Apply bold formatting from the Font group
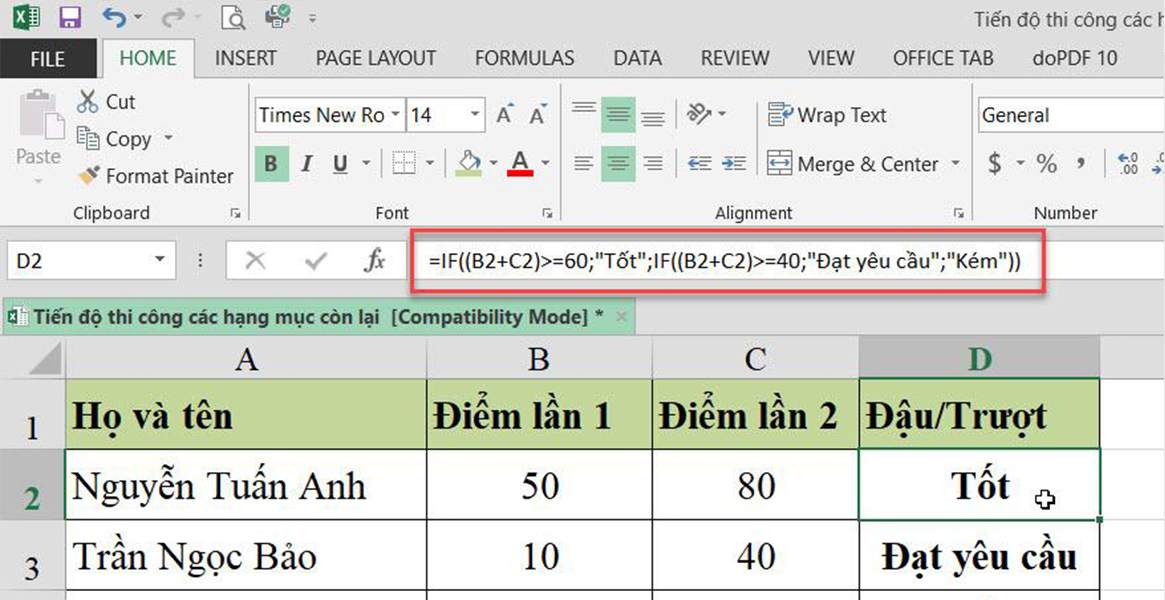This screenshot has width=1165, height=600. coord(270,163)
